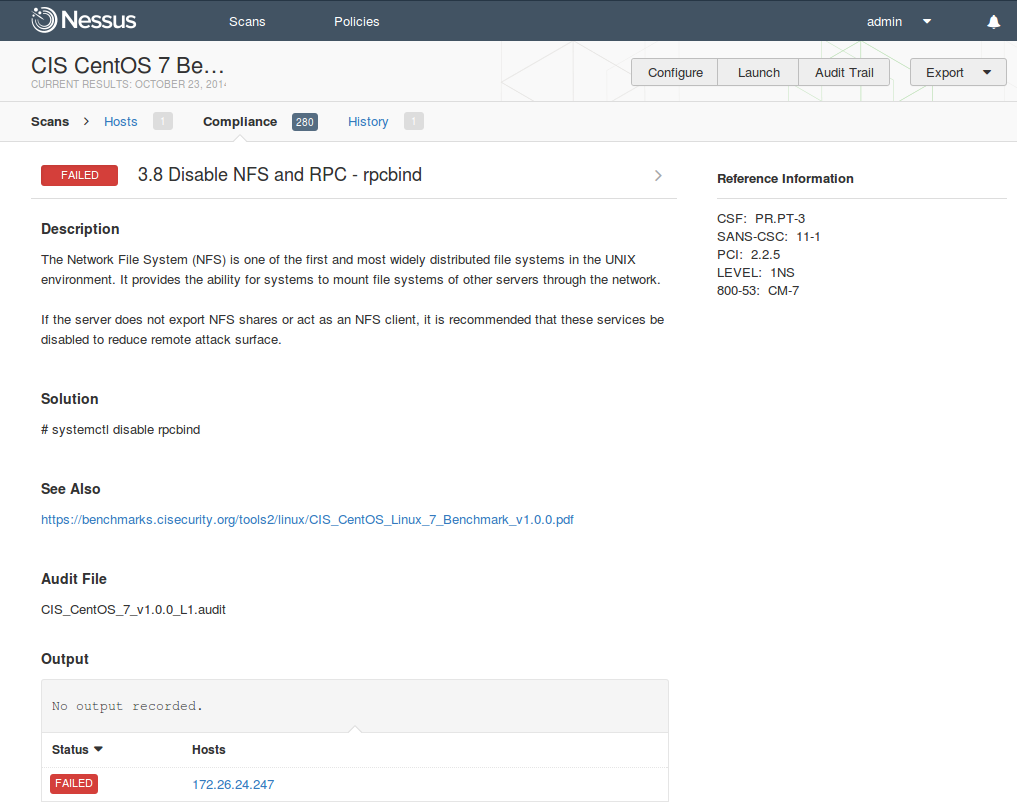This screenshot has height=805, width=1017.
Task: Select the Compliance tab
Action: pyautogui.click(x=240, y=121)
